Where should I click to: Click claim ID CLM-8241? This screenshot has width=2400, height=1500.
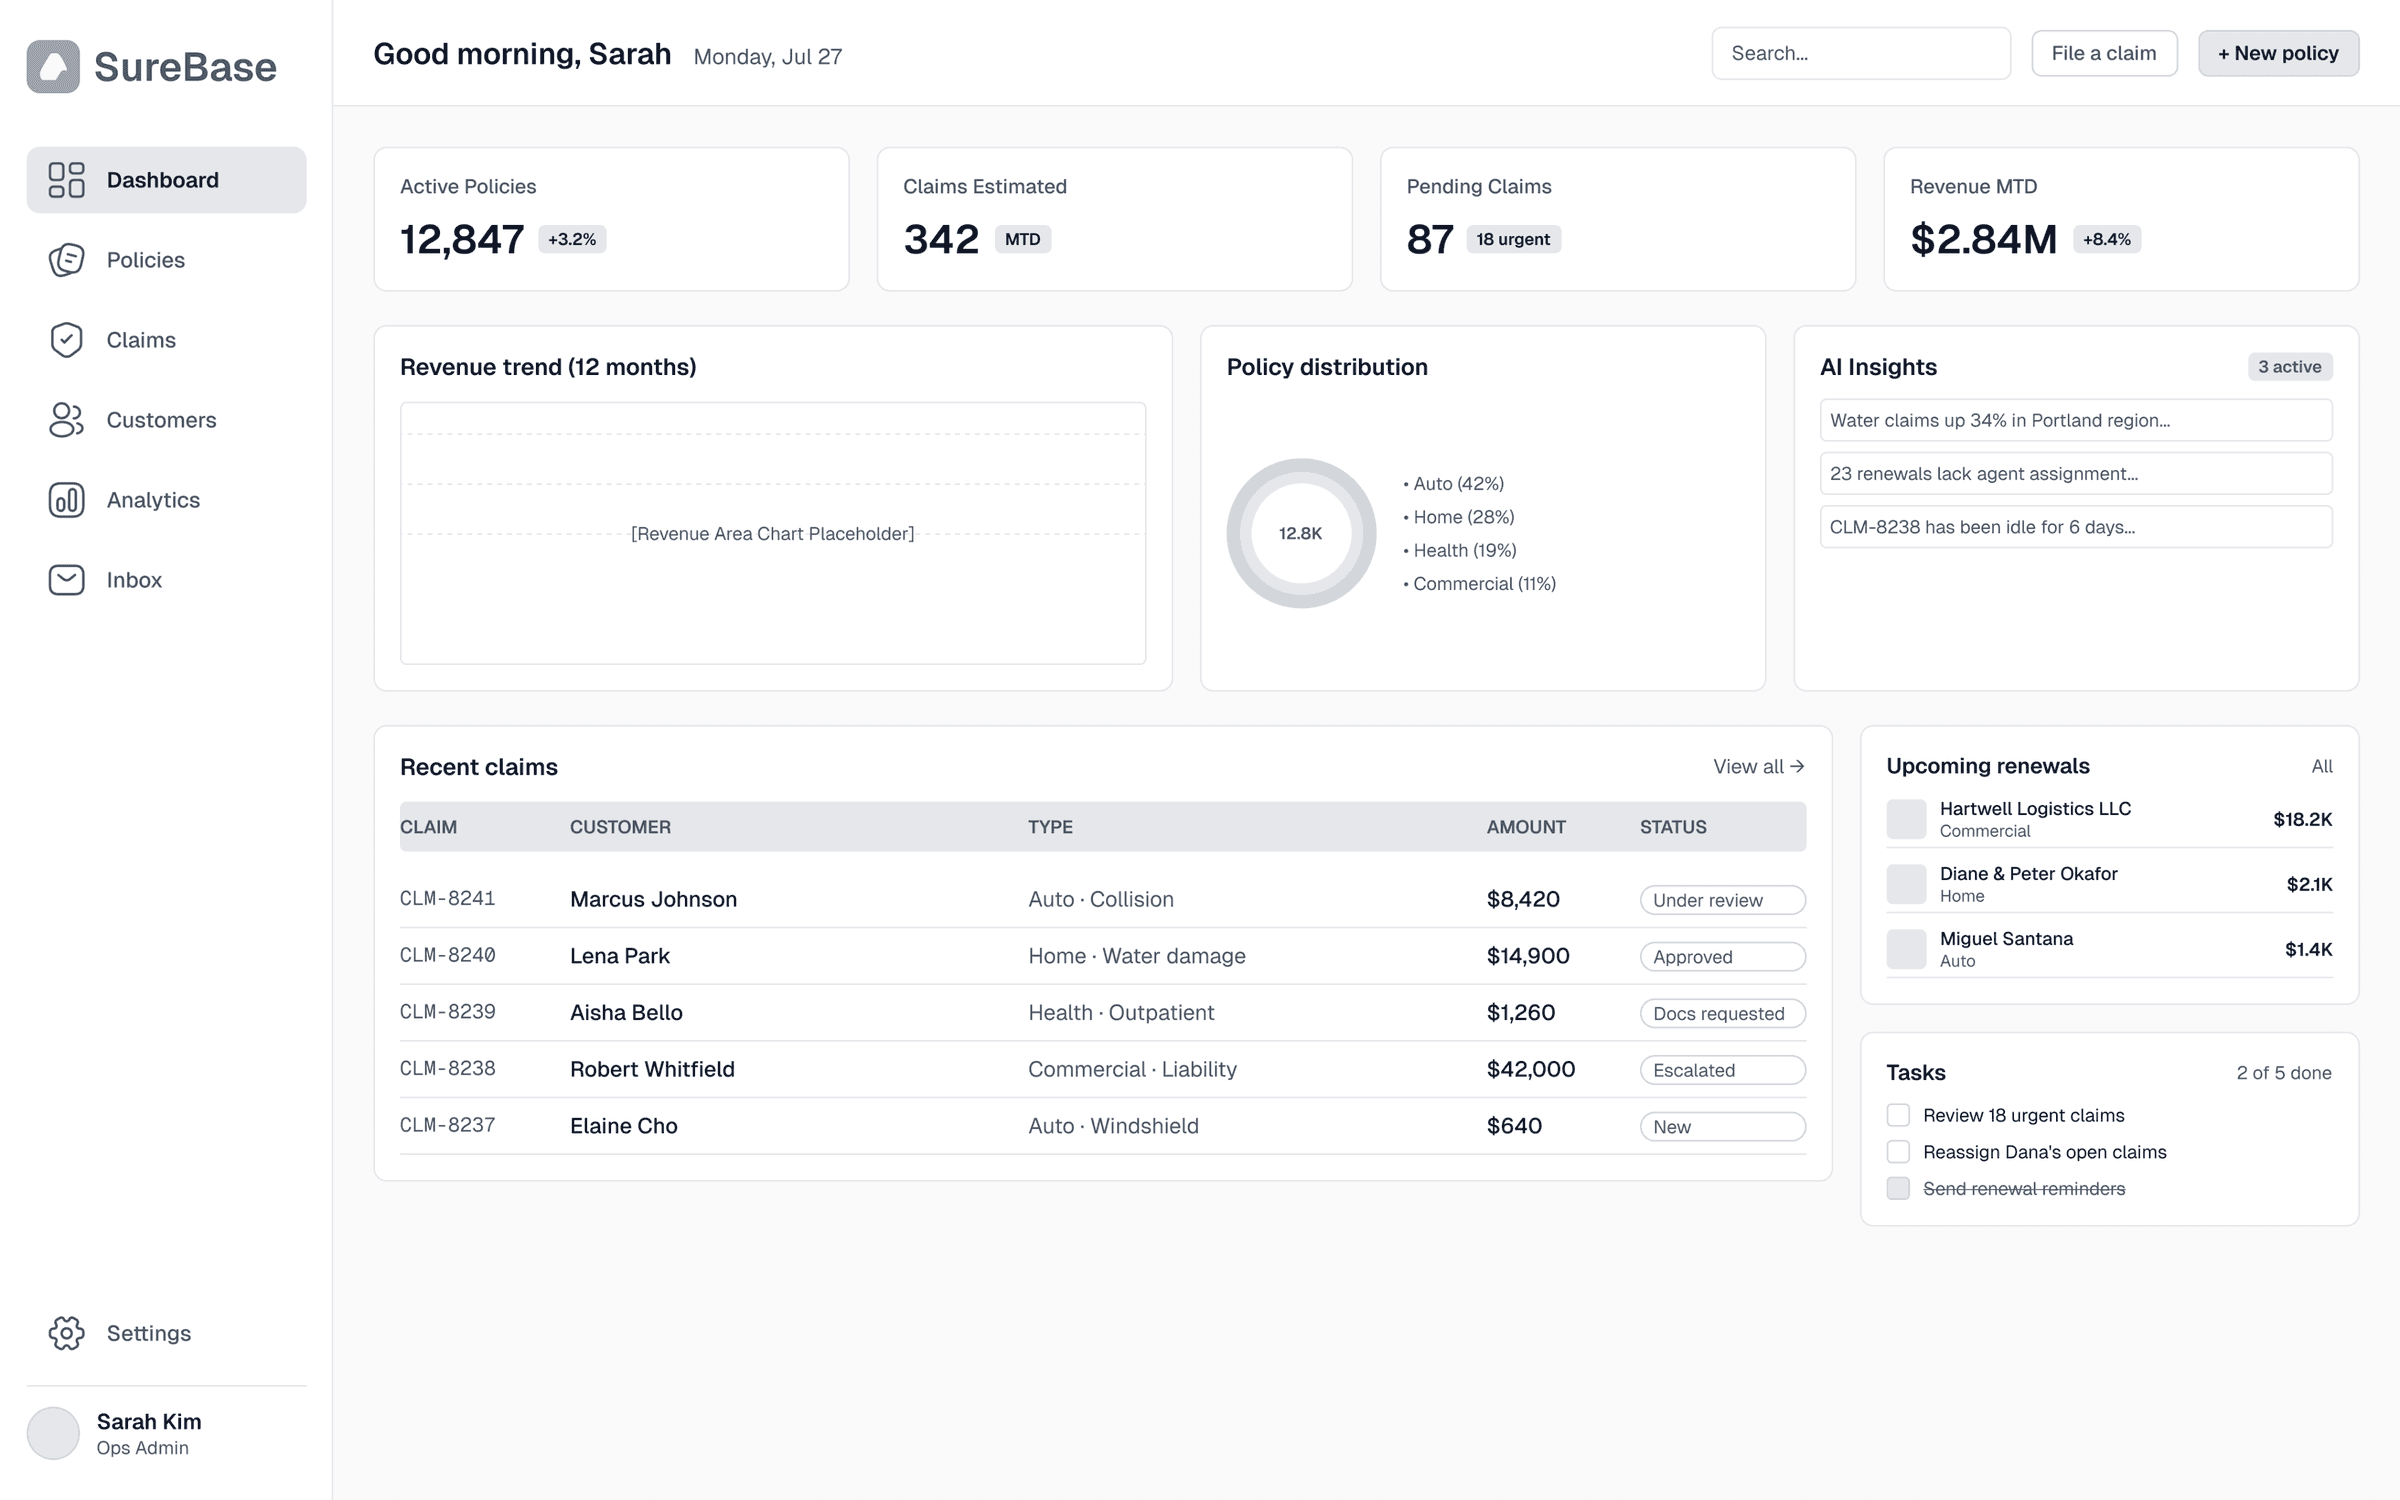(448, 898)
